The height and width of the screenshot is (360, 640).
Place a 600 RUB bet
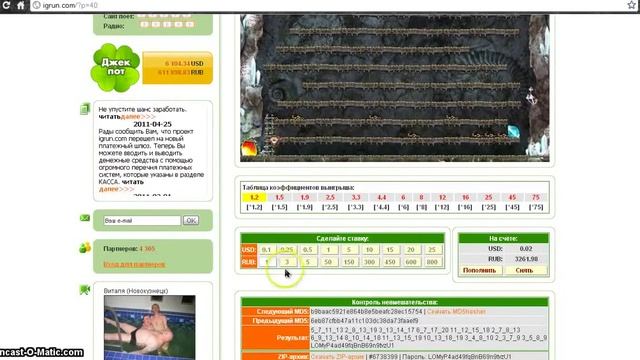click(411, 262)
